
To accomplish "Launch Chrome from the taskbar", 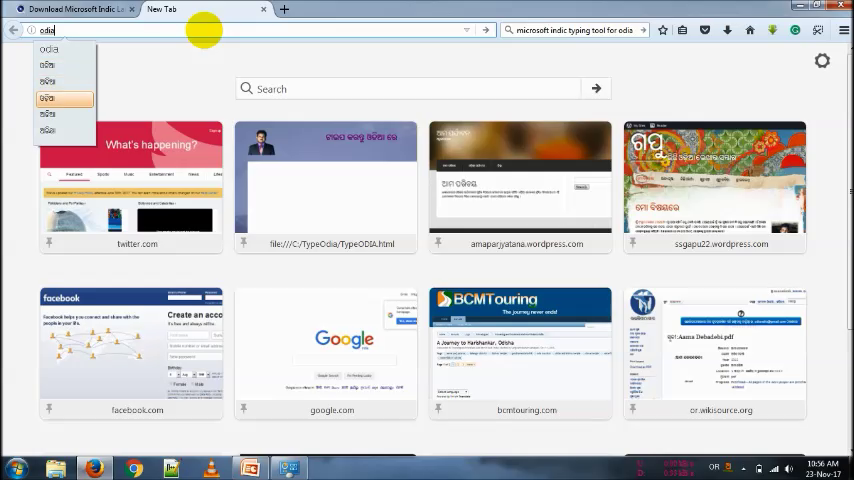I will pyautogui.click(x=133, y=468).
